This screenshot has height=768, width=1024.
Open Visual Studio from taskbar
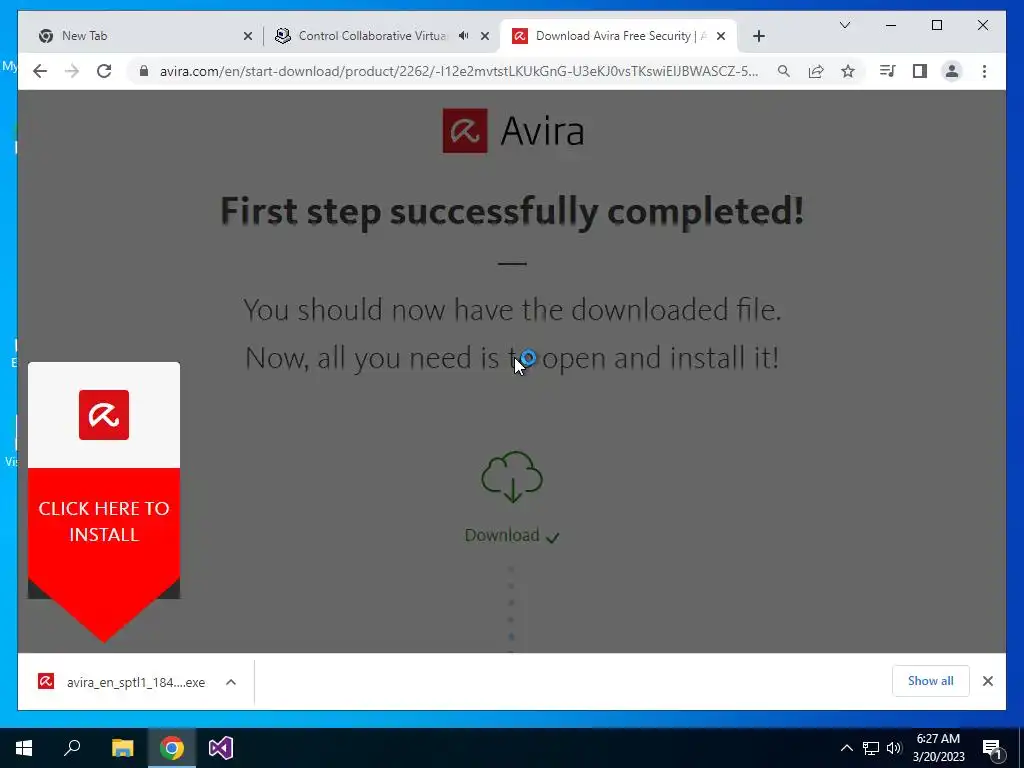[x=221, y=748]
